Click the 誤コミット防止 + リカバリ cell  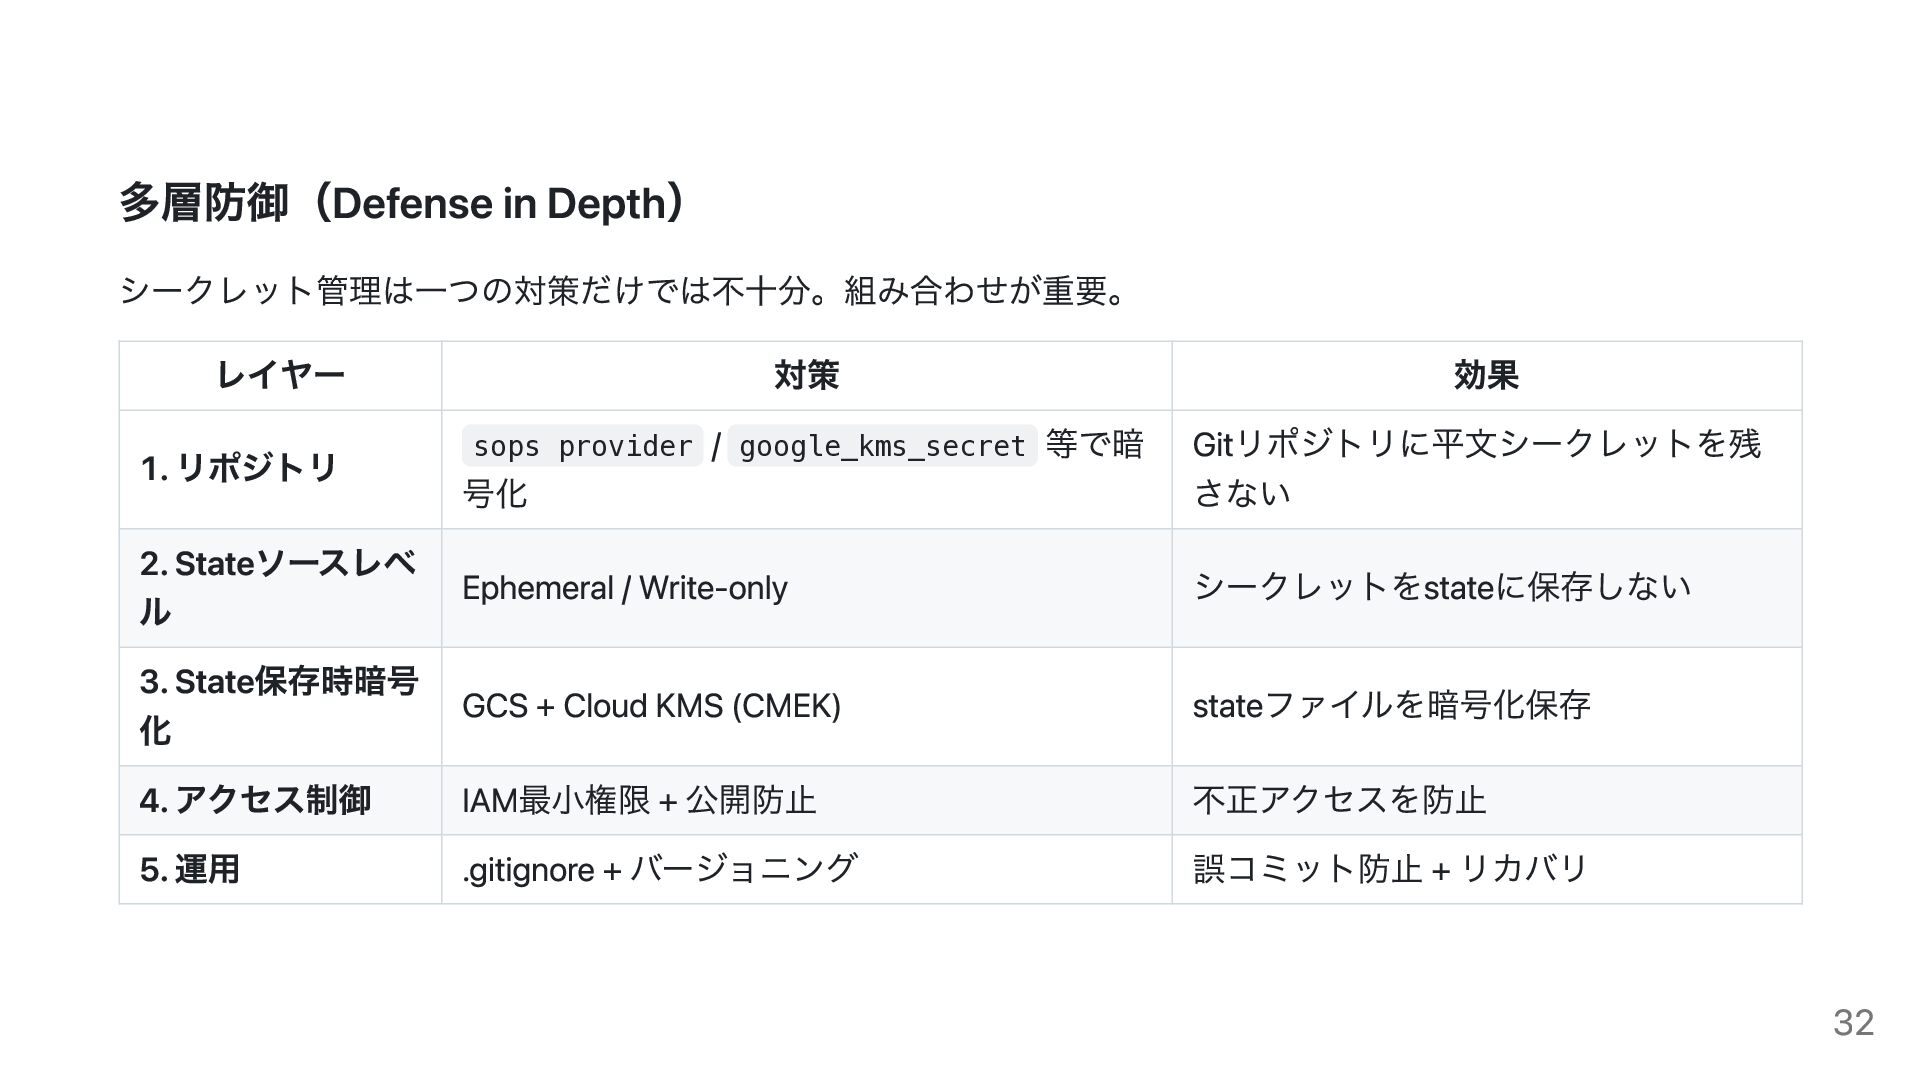click(x=1390, y=869)
